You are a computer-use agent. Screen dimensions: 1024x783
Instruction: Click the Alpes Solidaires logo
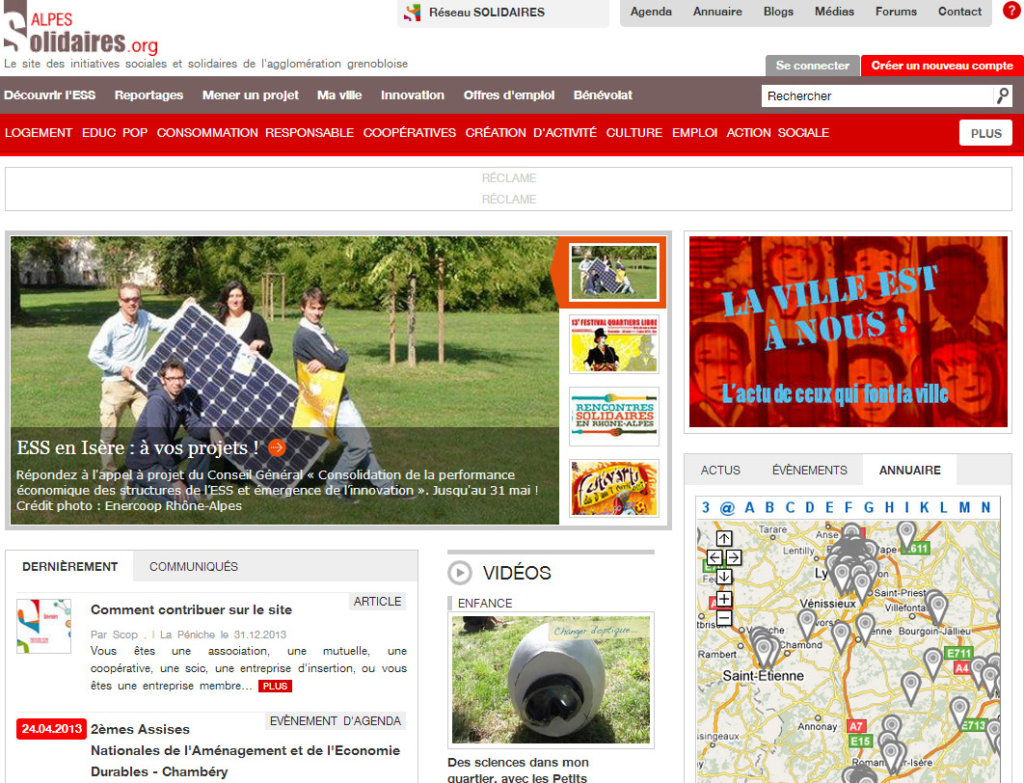pyautogui.click(x=80, y=27)
